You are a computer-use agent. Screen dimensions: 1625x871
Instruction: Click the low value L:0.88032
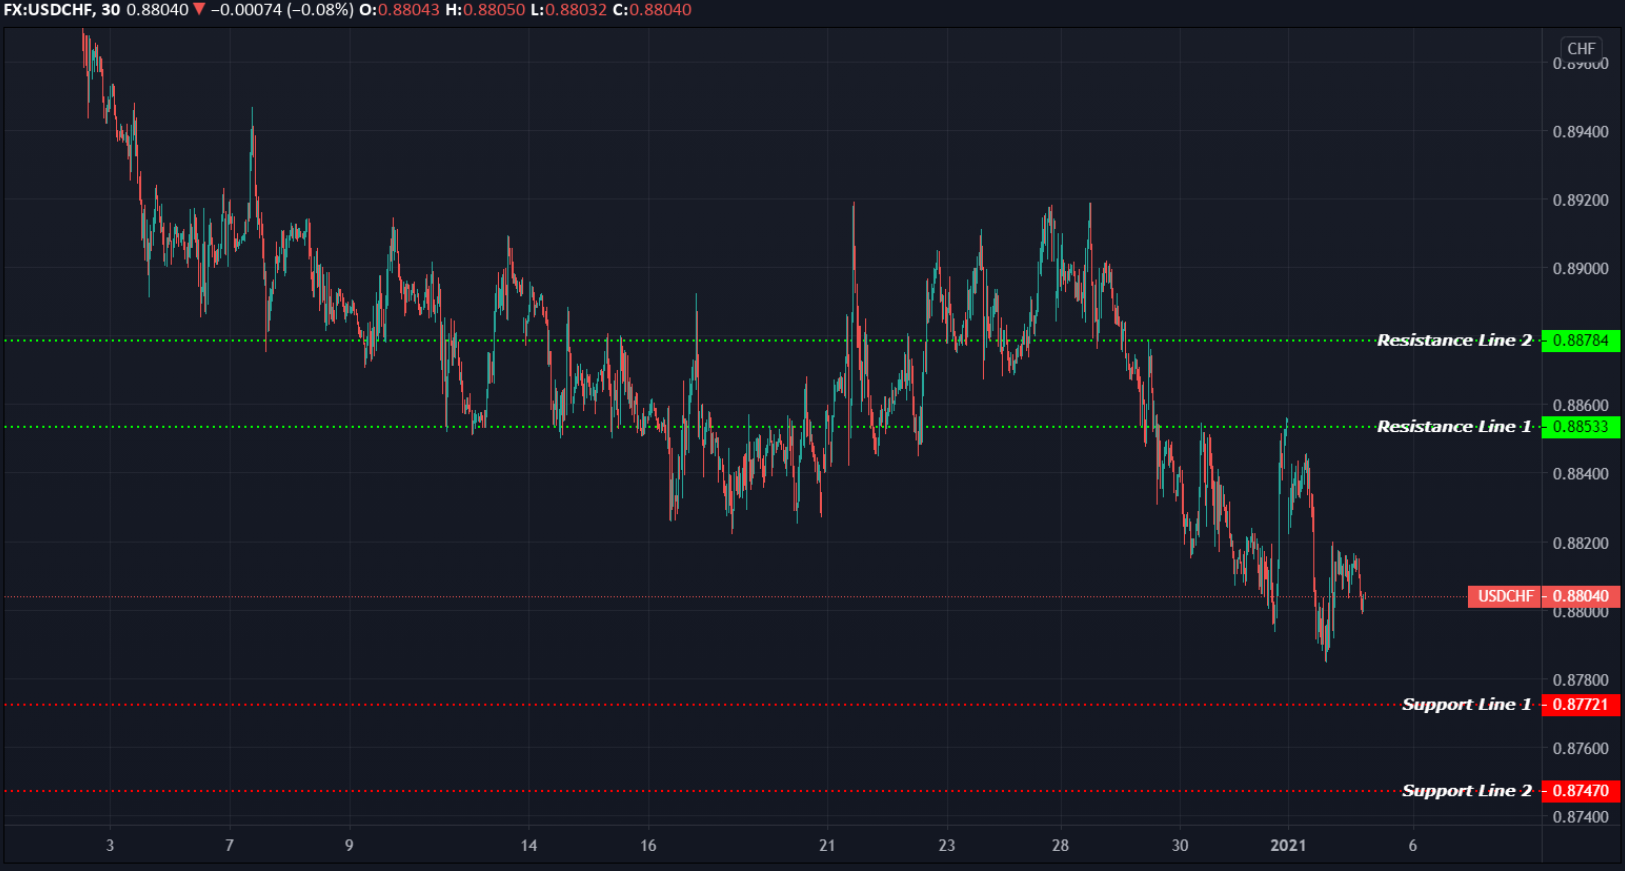point(568,10)
